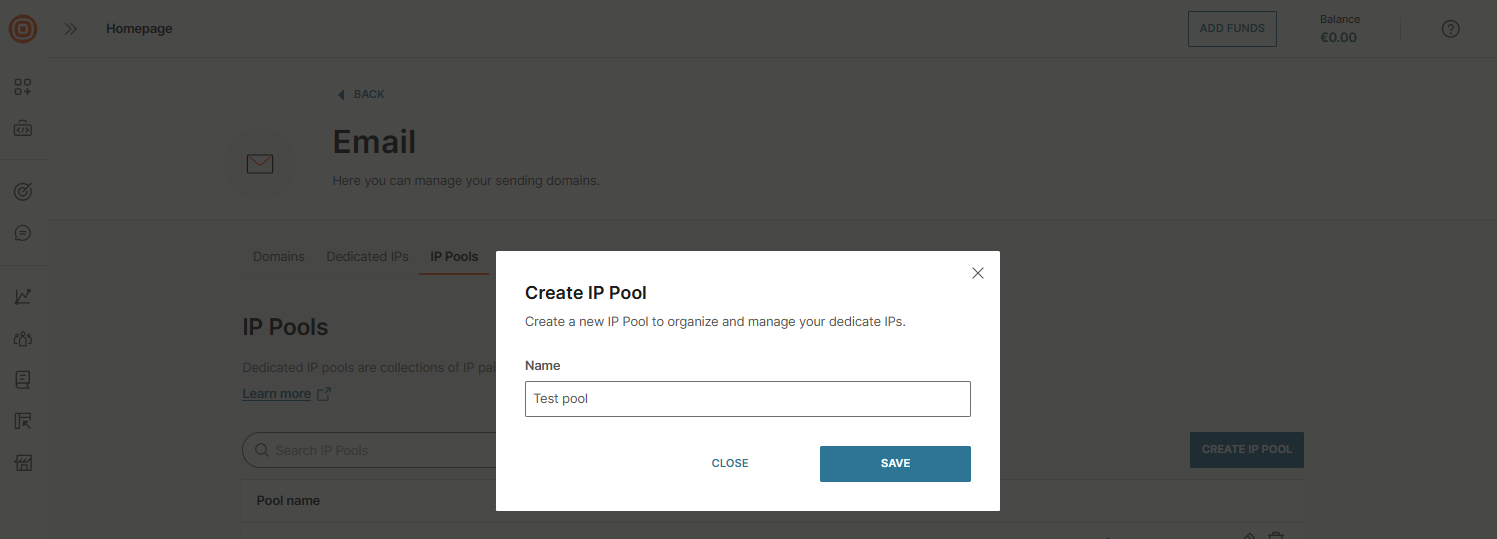This screenshot has width=1497, height=539.
Task: Click the help question mark icon
Action: (x=1450, y=29)
